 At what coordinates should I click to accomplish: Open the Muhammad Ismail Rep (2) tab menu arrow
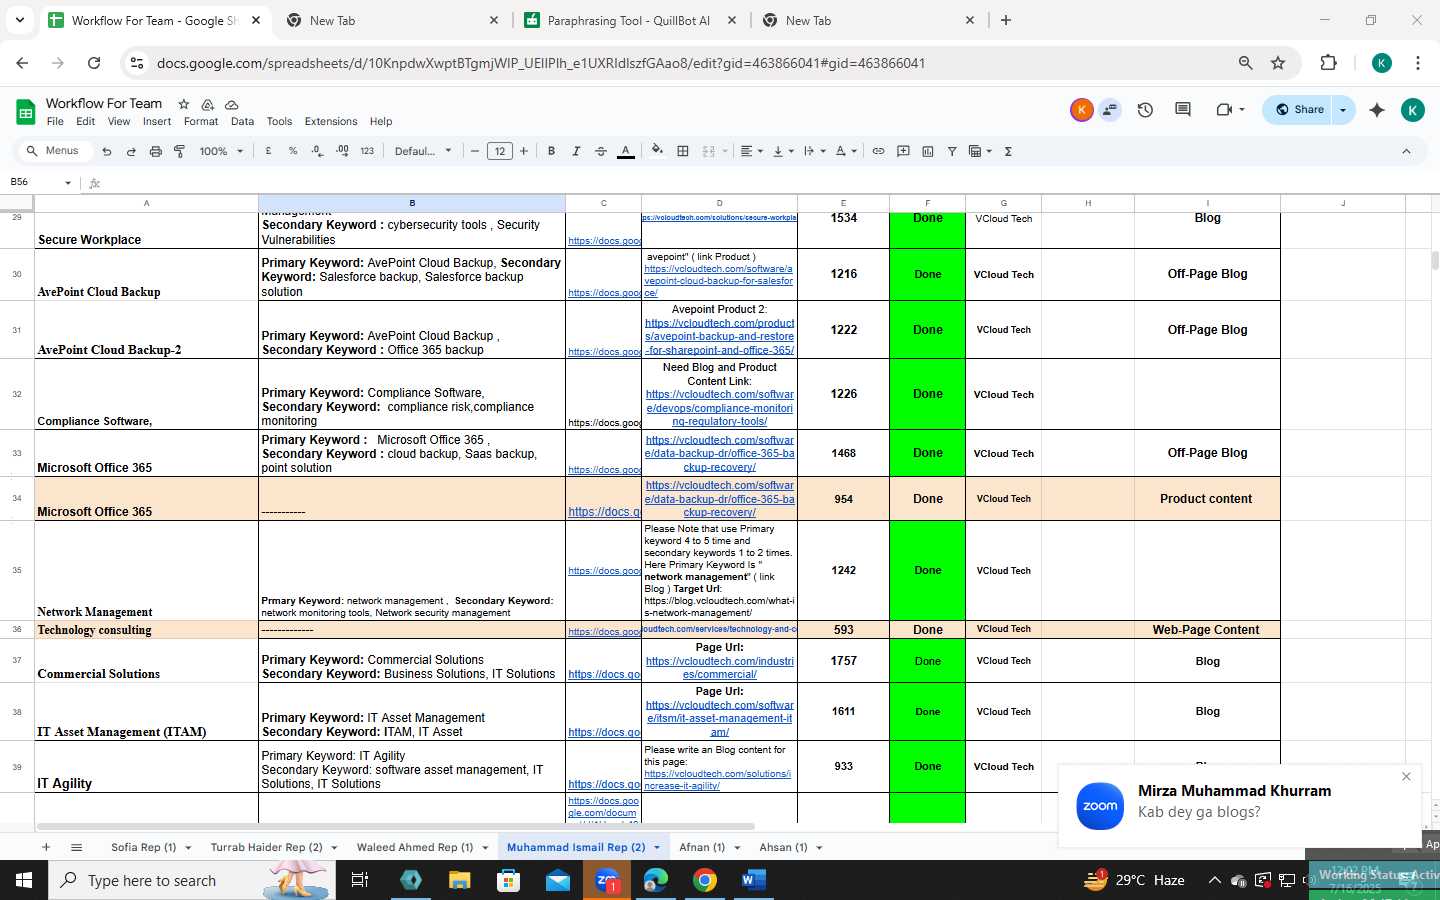click(x=657, y=848)
